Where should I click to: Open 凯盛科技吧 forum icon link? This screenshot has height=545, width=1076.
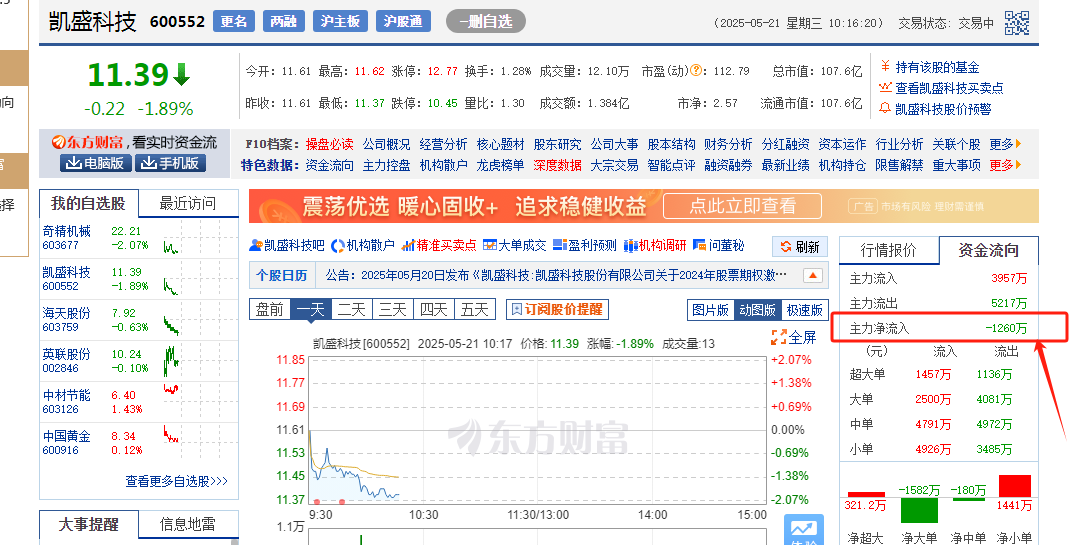[287, 246]
